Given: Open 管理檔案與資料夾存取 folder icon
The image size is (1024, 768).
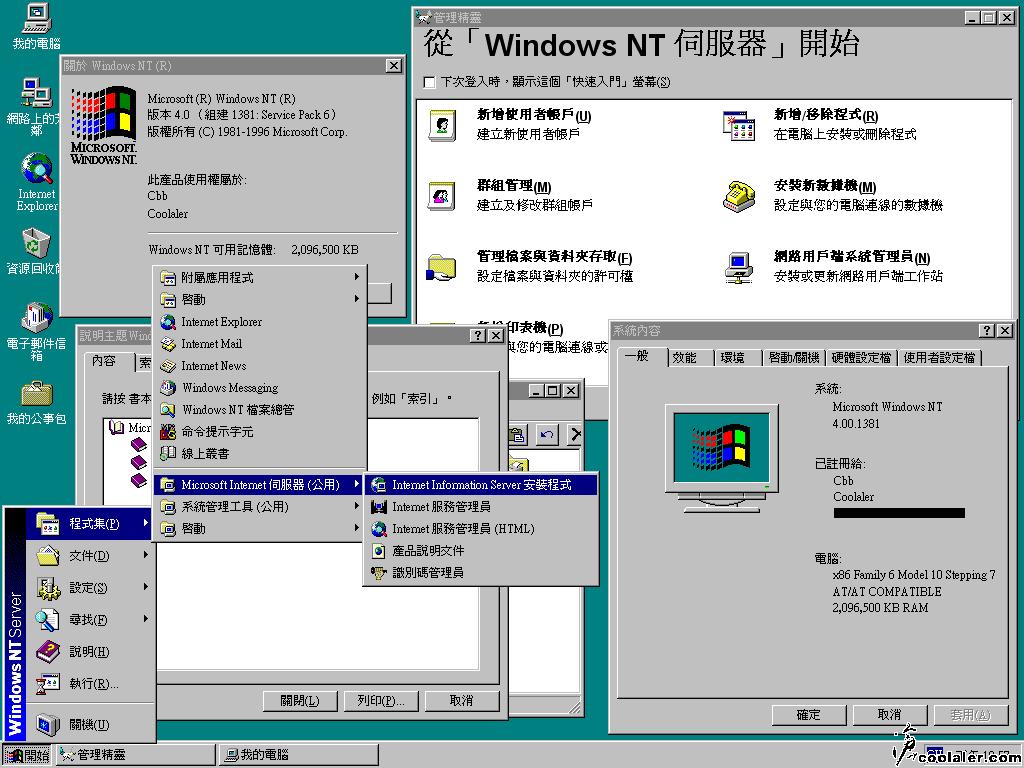Looking at the screenshot, I should (x=440, y=266).
